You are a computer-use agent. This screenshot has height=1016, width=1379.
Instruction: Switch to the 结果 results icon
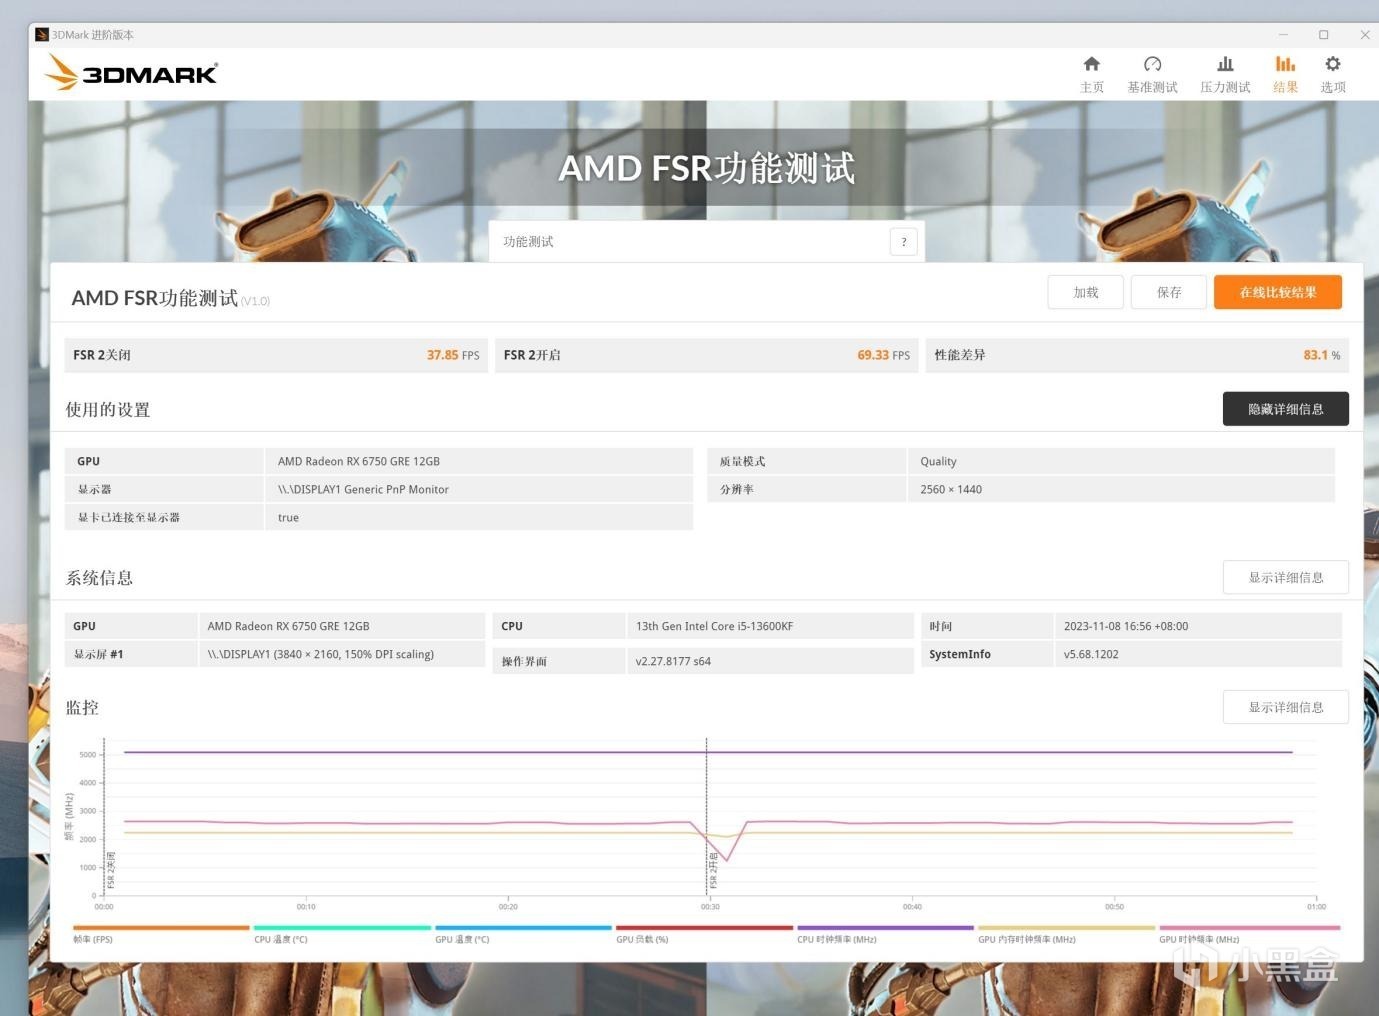click(1285, 64)
